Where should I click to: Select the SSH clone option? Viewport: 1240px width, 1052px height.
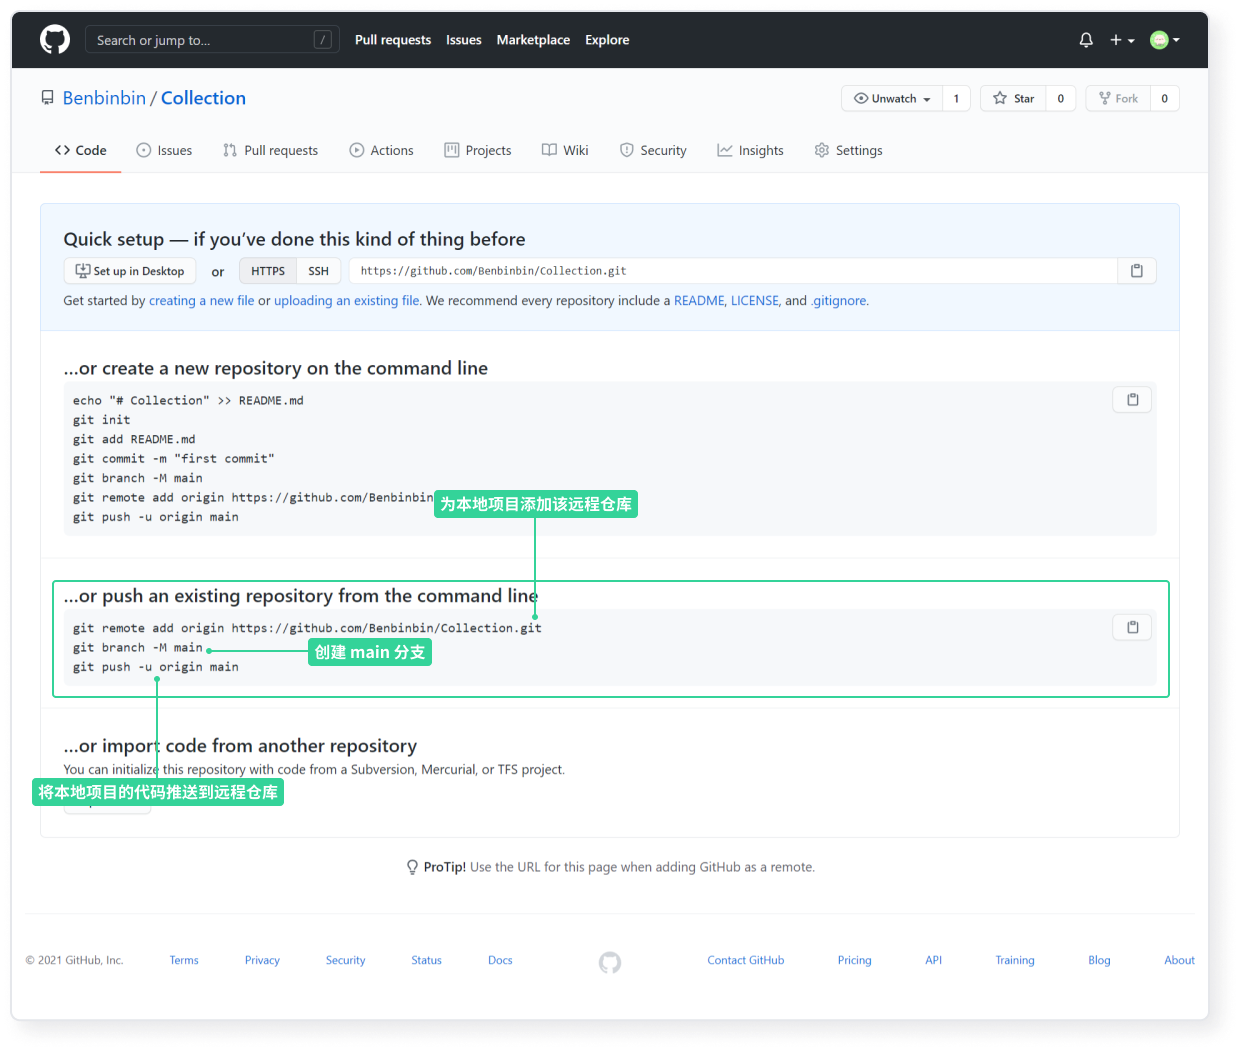[x=319, y=271]
